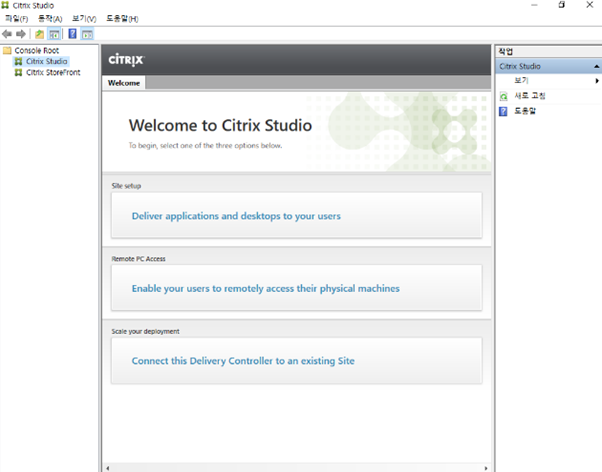This screenshot has height=472, width=602.
Task: Select the Console Root folder icon
Action: point(7,50)
